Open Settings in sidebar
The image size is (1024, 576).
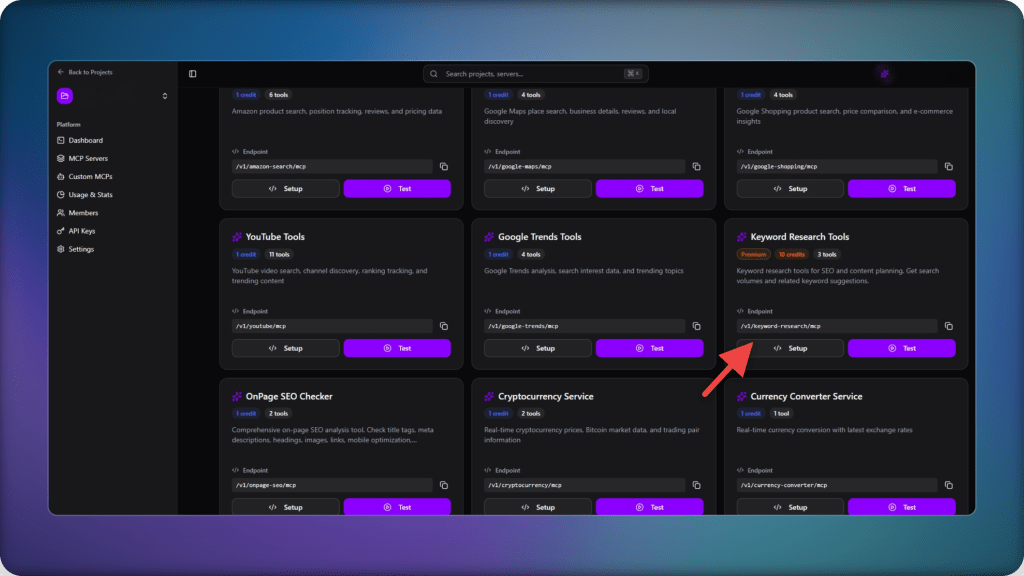click(x=81, y=249)
